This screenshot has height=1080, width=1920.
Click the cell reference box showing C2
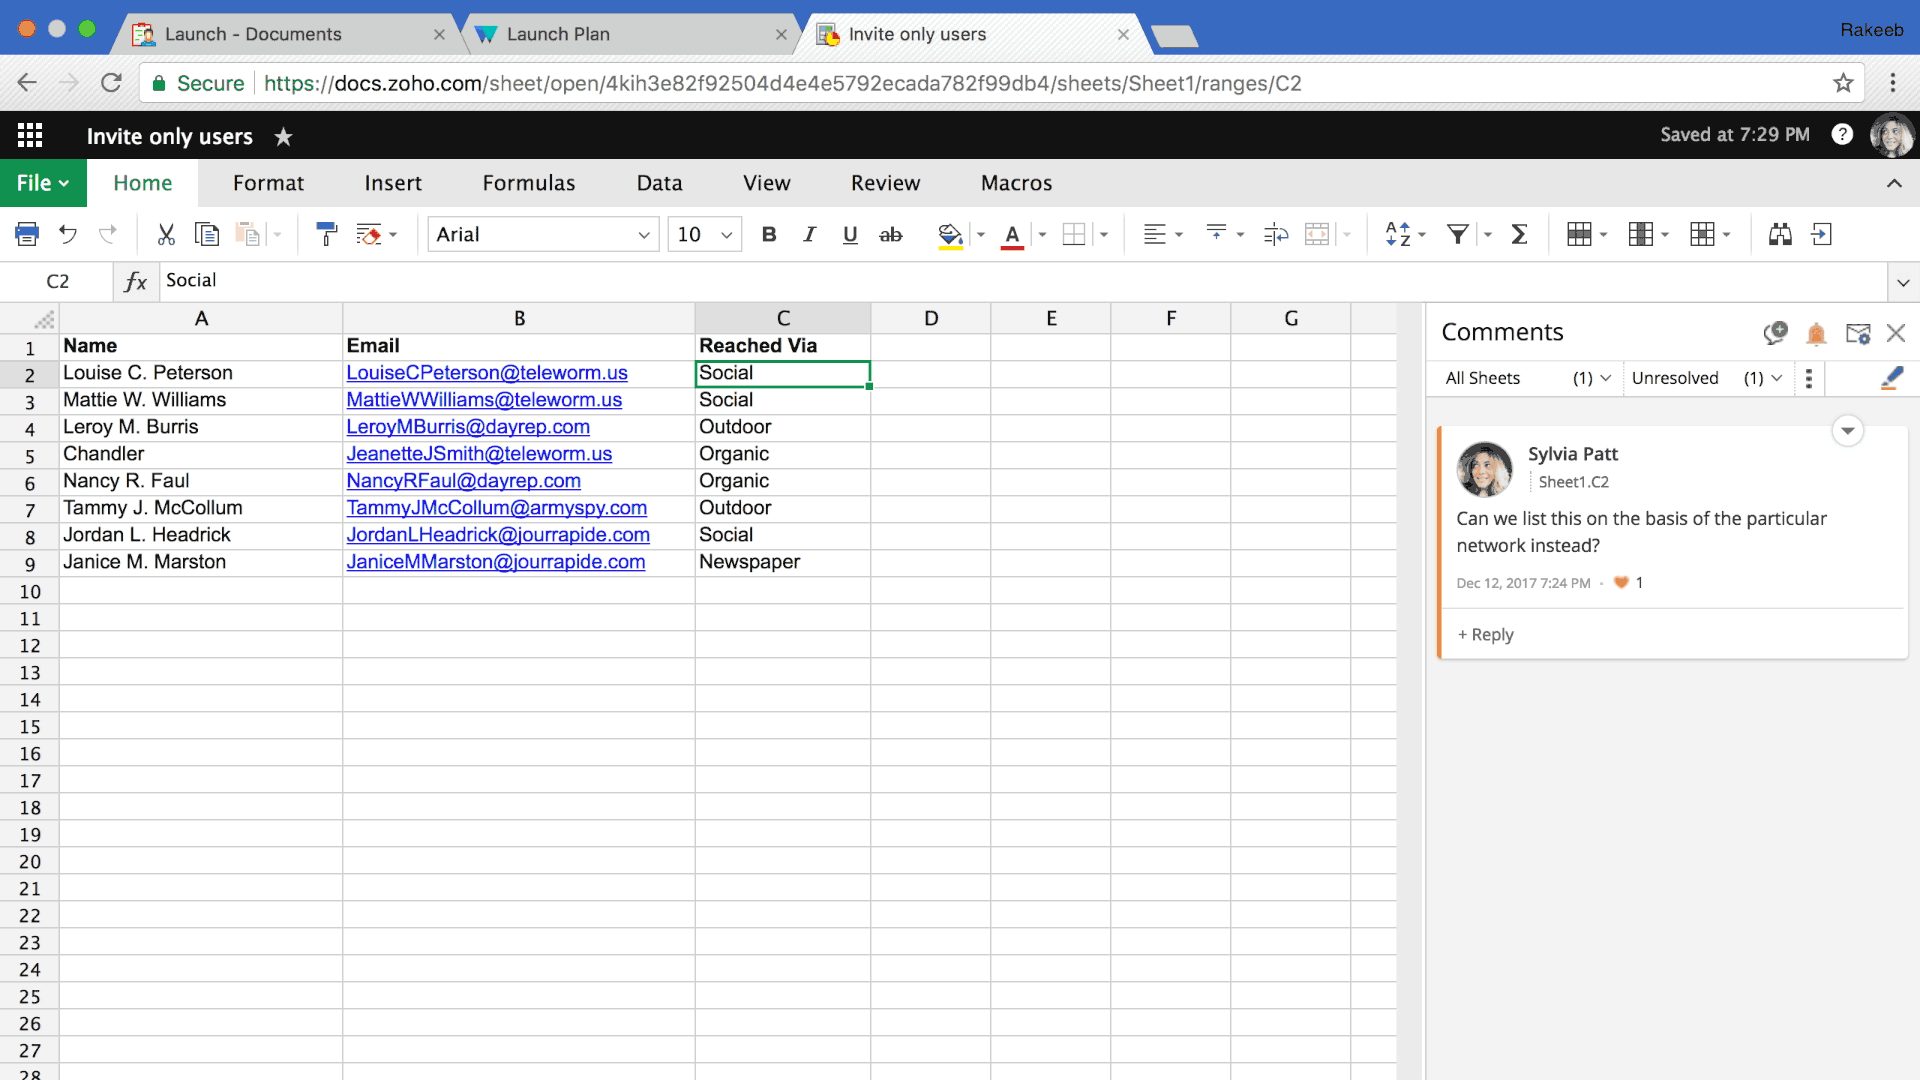58,281
